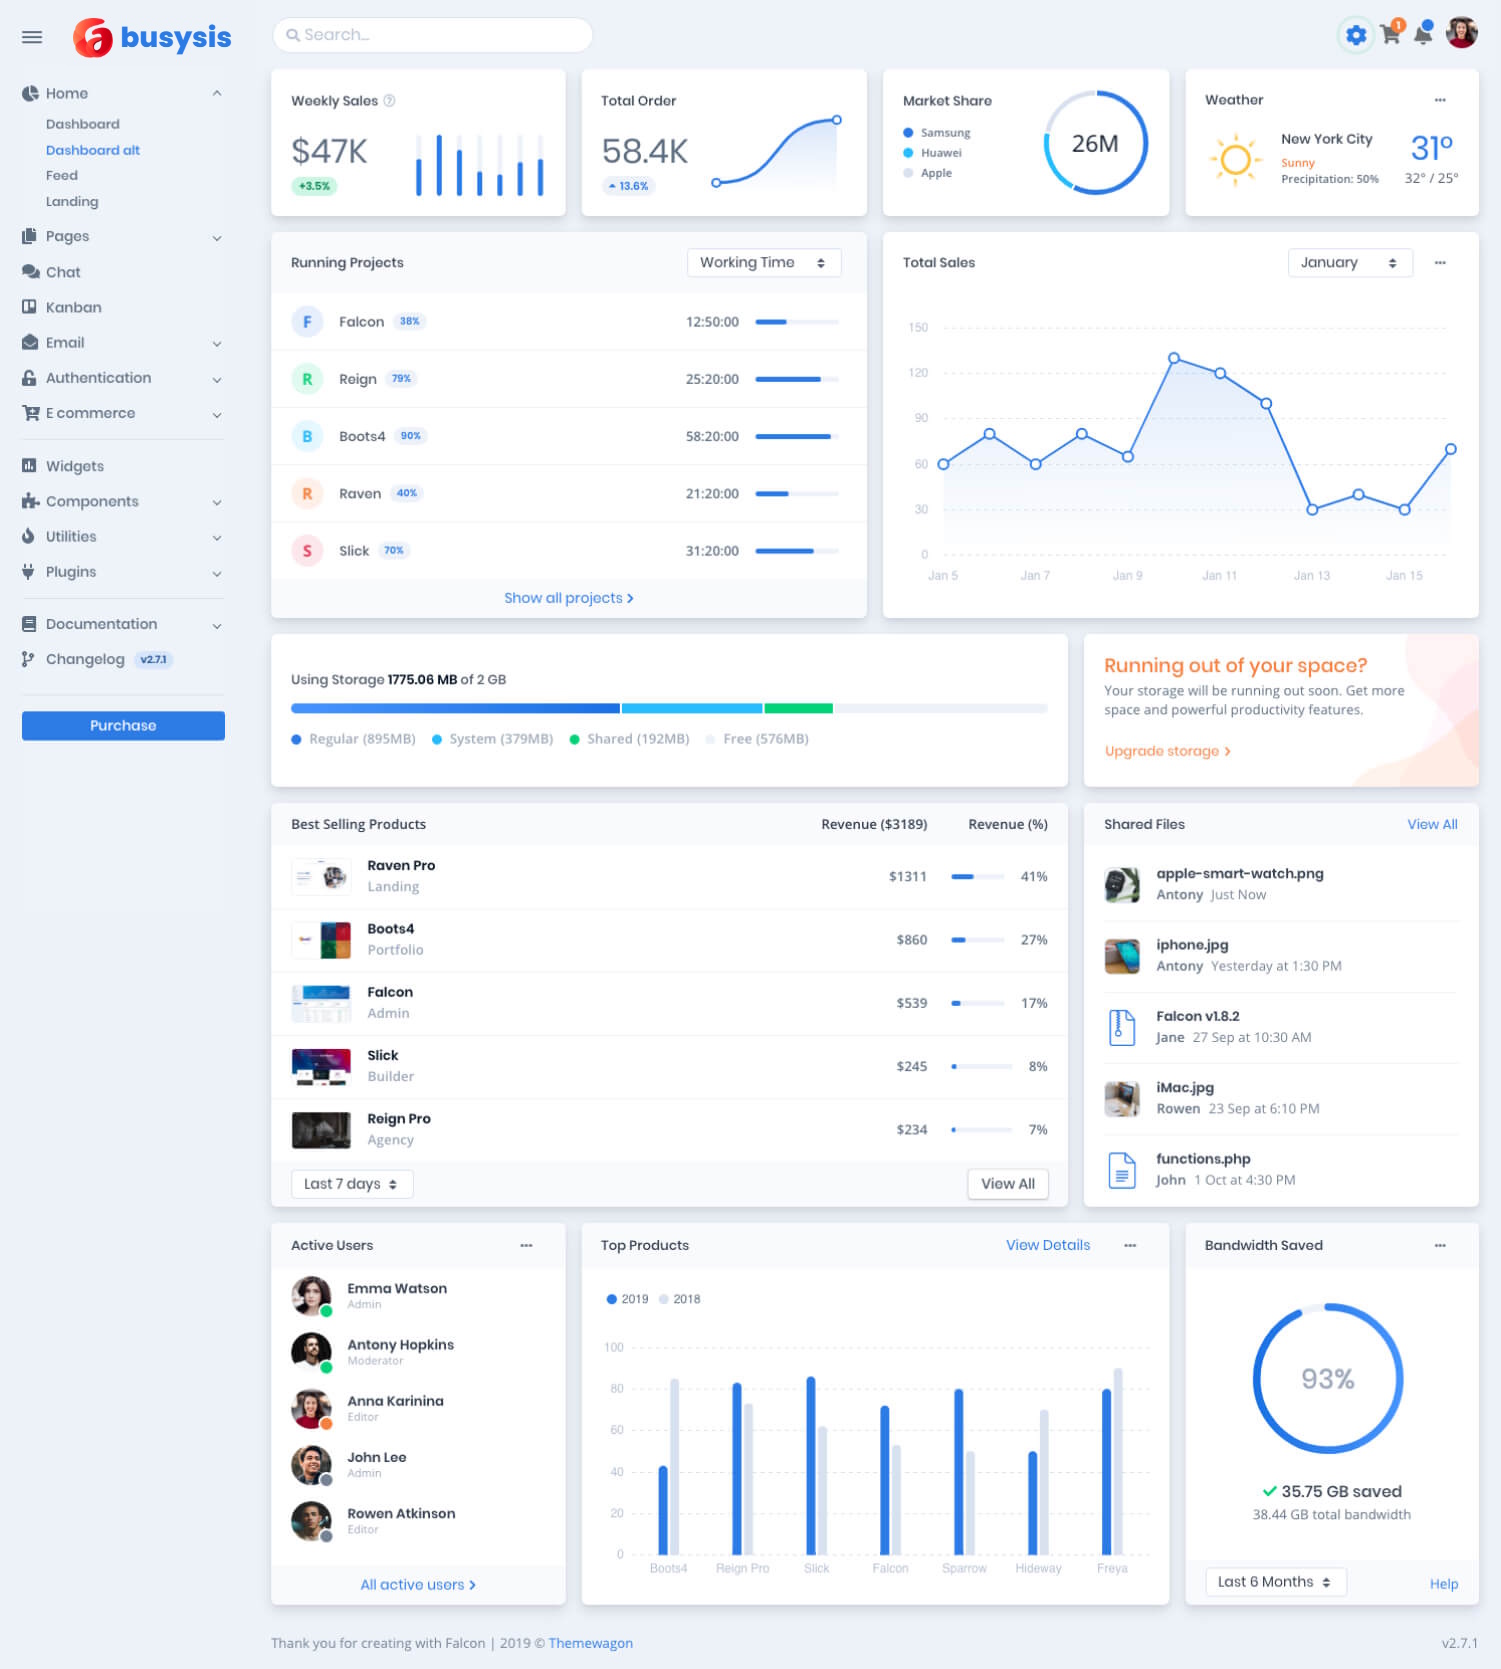Open the settings gear icon

(x=1355, y=36)
